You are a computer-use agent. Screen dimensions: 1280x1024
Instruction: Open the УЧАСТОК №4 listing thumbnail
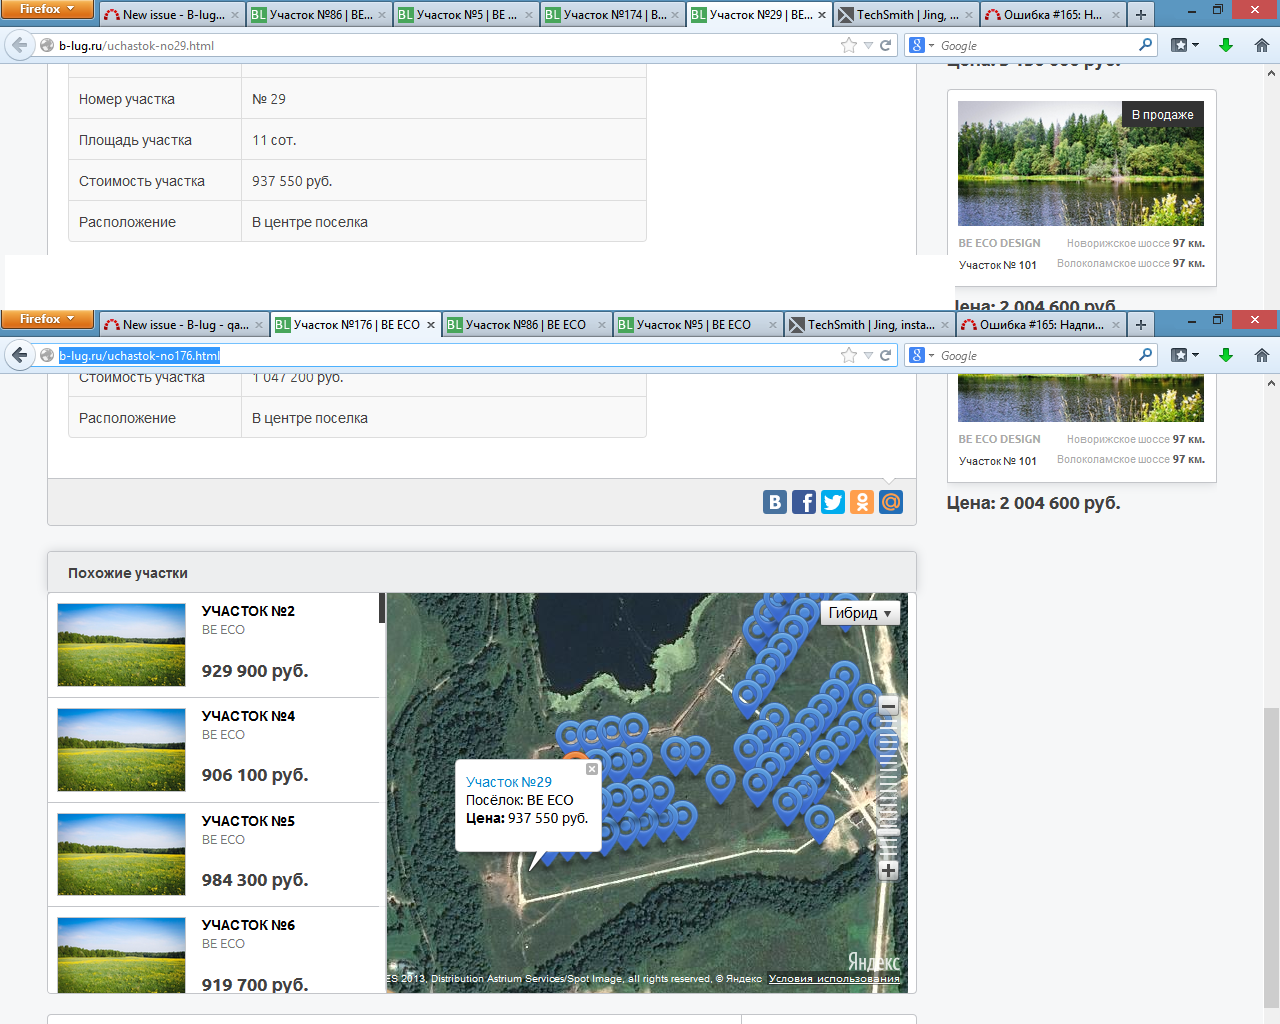pyautogui.click(x=122, y=750)
